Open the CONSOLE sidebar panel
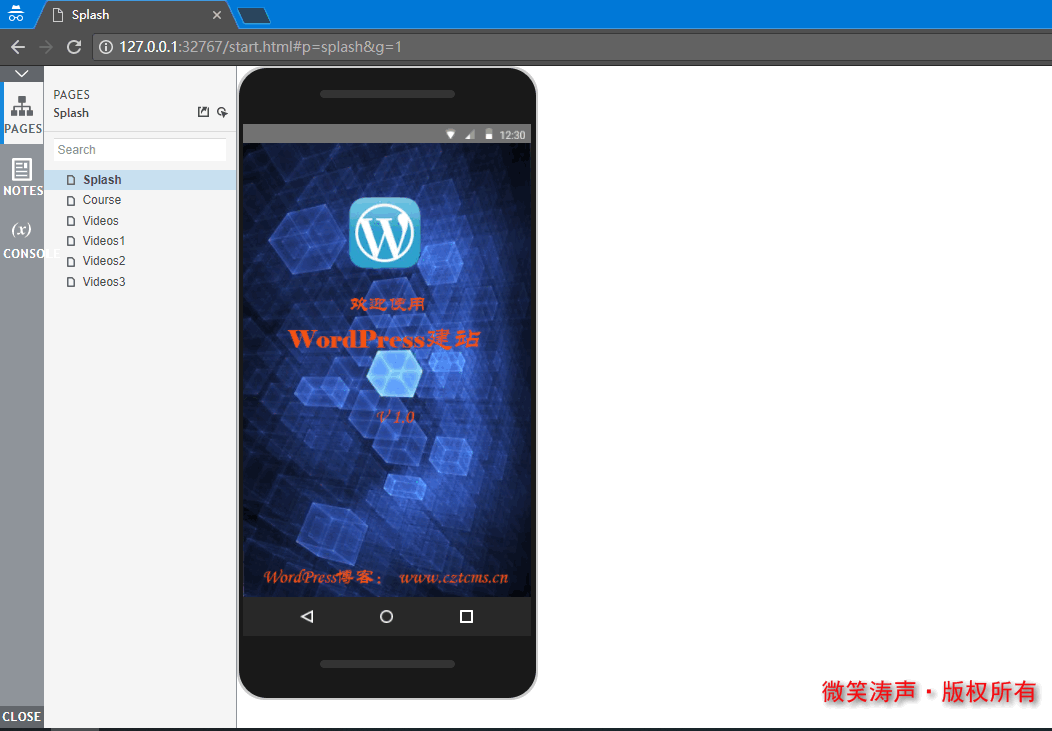Viewport: 1052px width, 731px height. click(23, 240)
